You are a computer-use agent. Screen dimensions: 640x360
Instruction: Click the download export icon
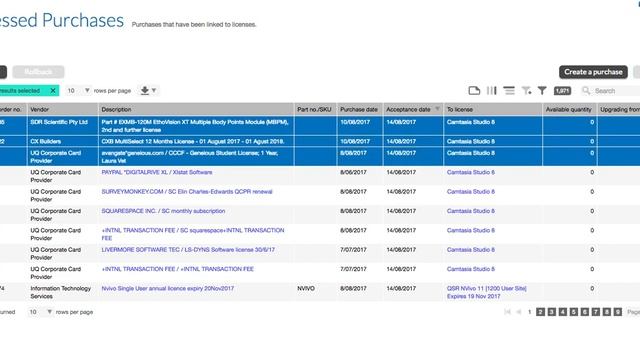pos(144,91)
